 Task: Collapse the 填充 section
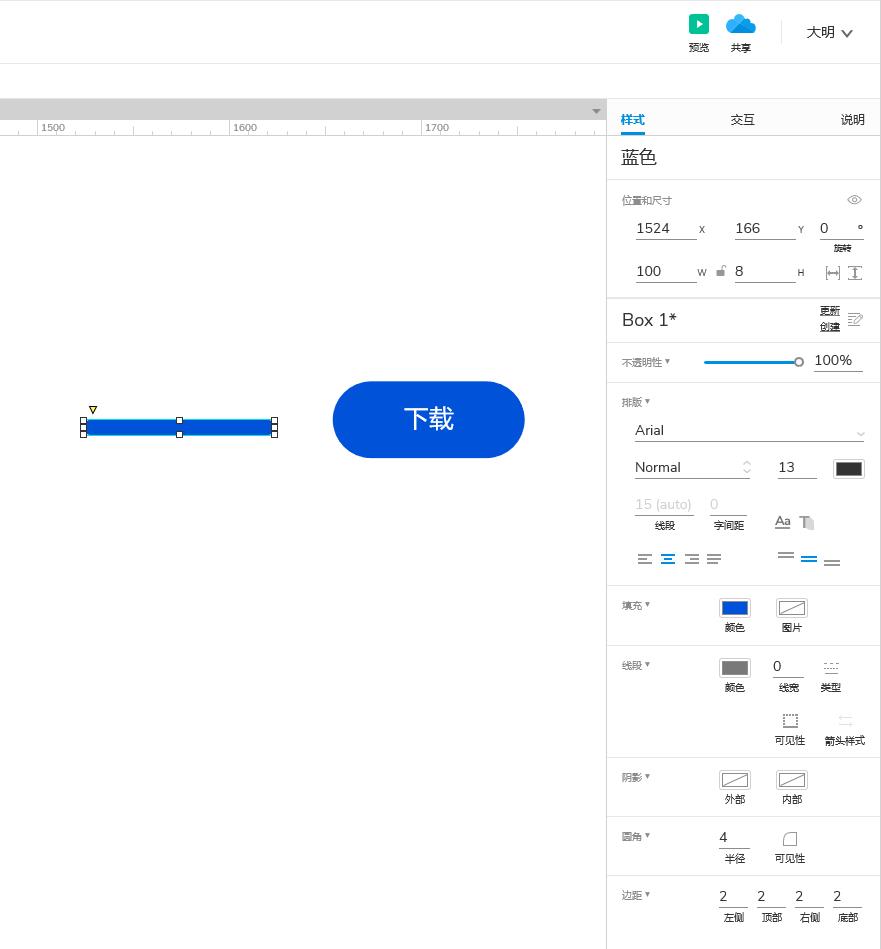635,605
